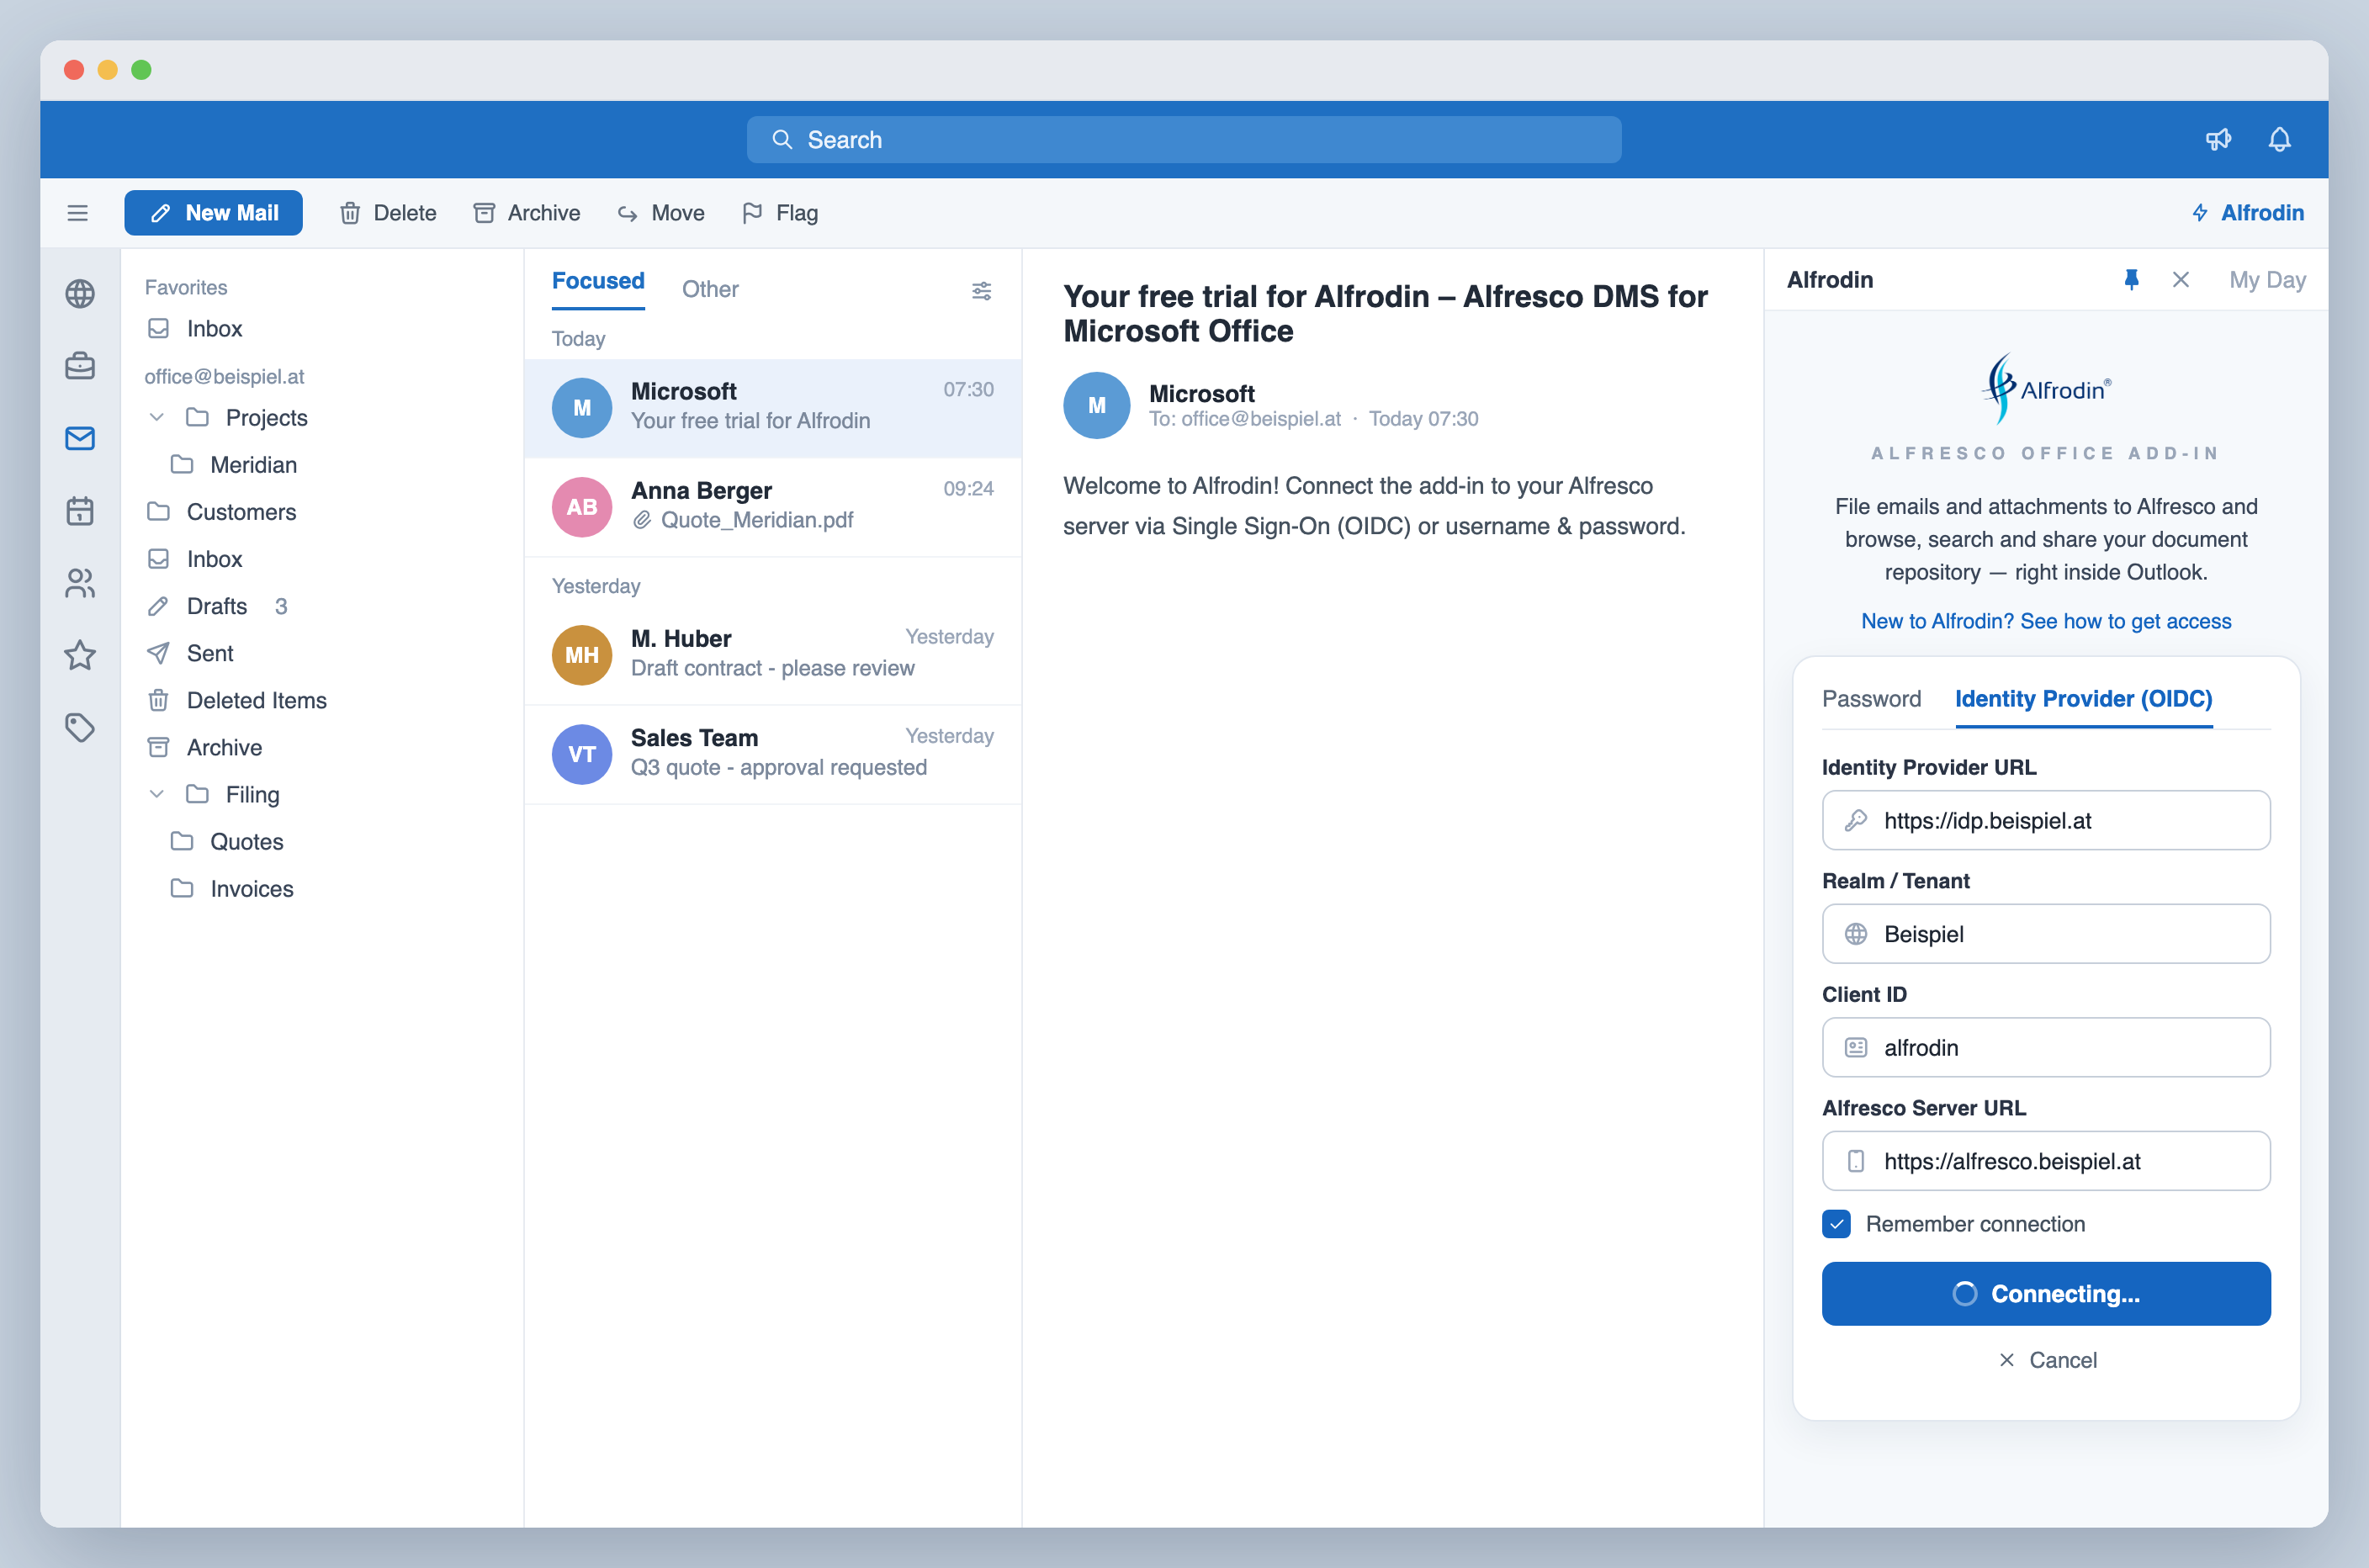
Task: Switch to the Focused tab
Action: [598, 282]
